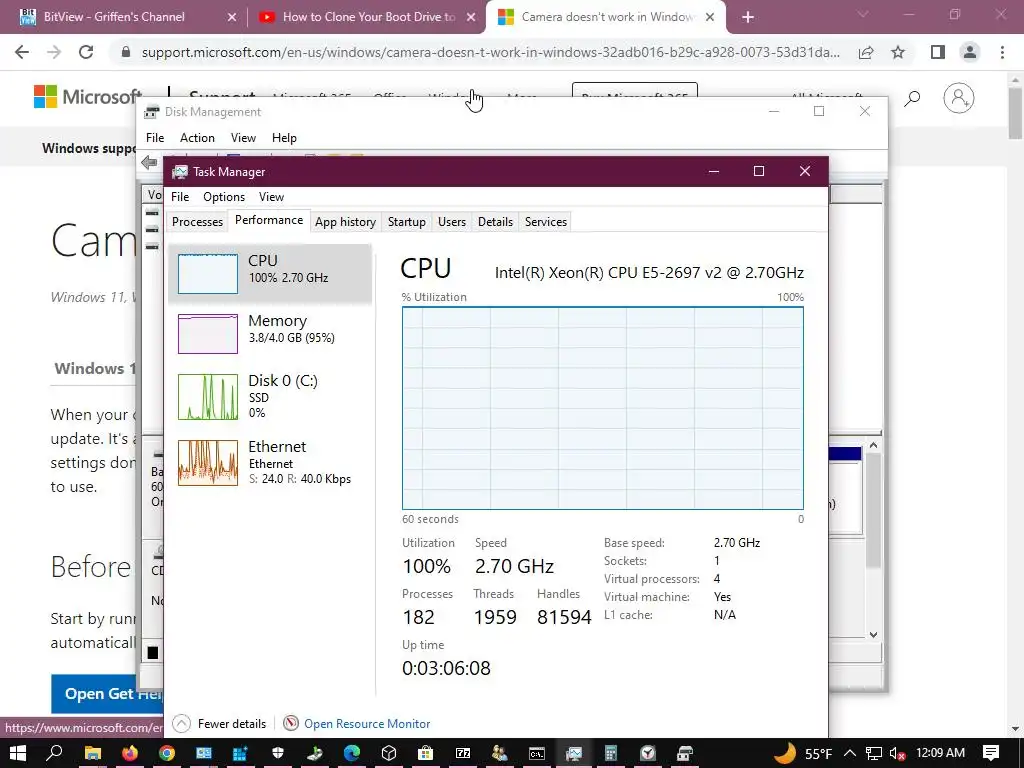Close the BitView browser tab
Image resolution: width=1024 pixels, height=768 pixels.
coord(232,17)
